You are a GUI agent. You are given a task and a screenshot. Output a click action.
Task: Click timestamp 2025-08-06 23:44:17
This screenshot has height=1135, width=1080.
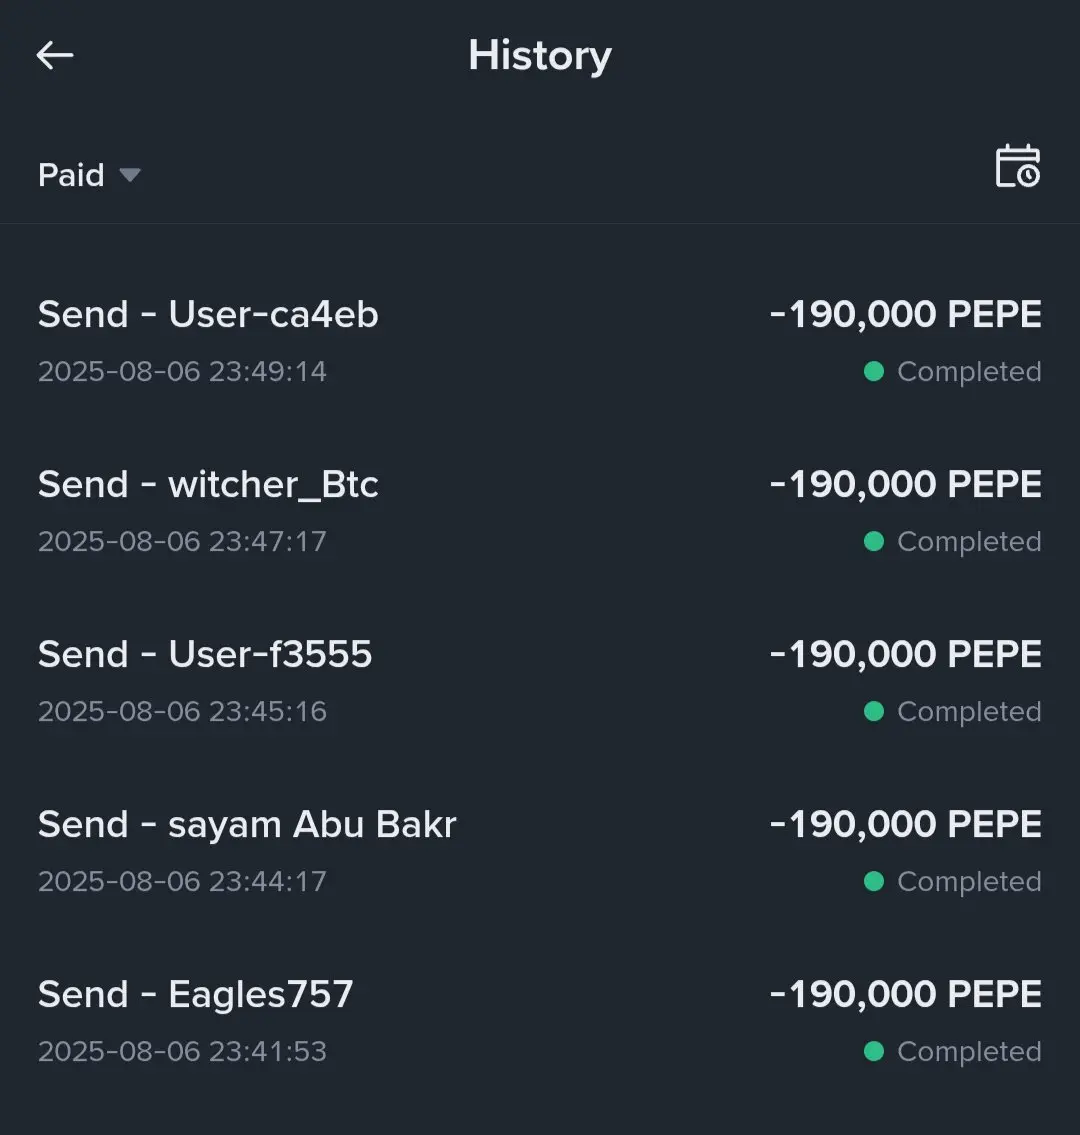(182, 882)
